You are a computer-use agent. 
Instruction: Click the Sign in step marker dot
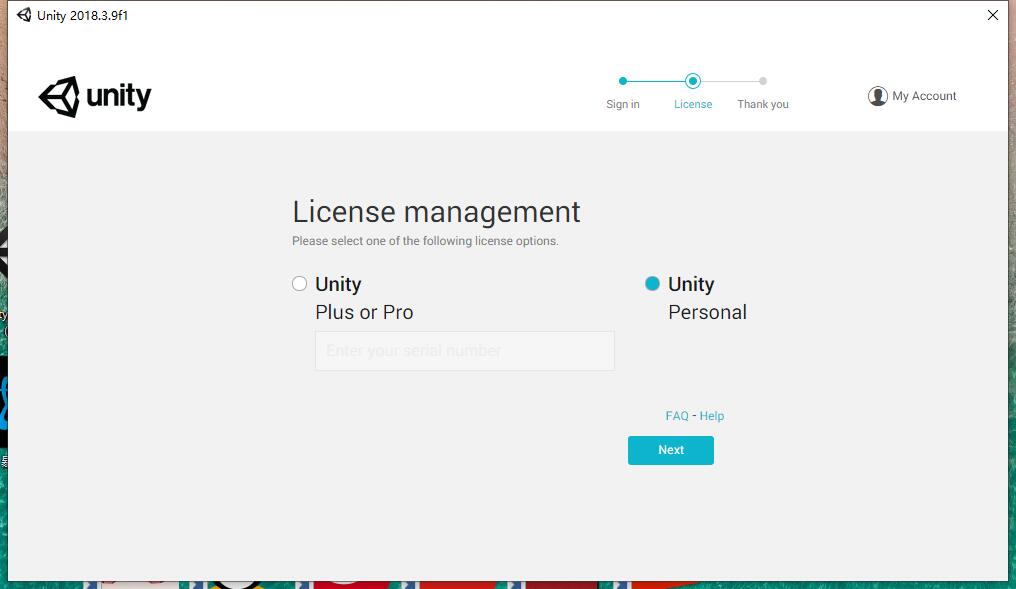click(623, 81)
